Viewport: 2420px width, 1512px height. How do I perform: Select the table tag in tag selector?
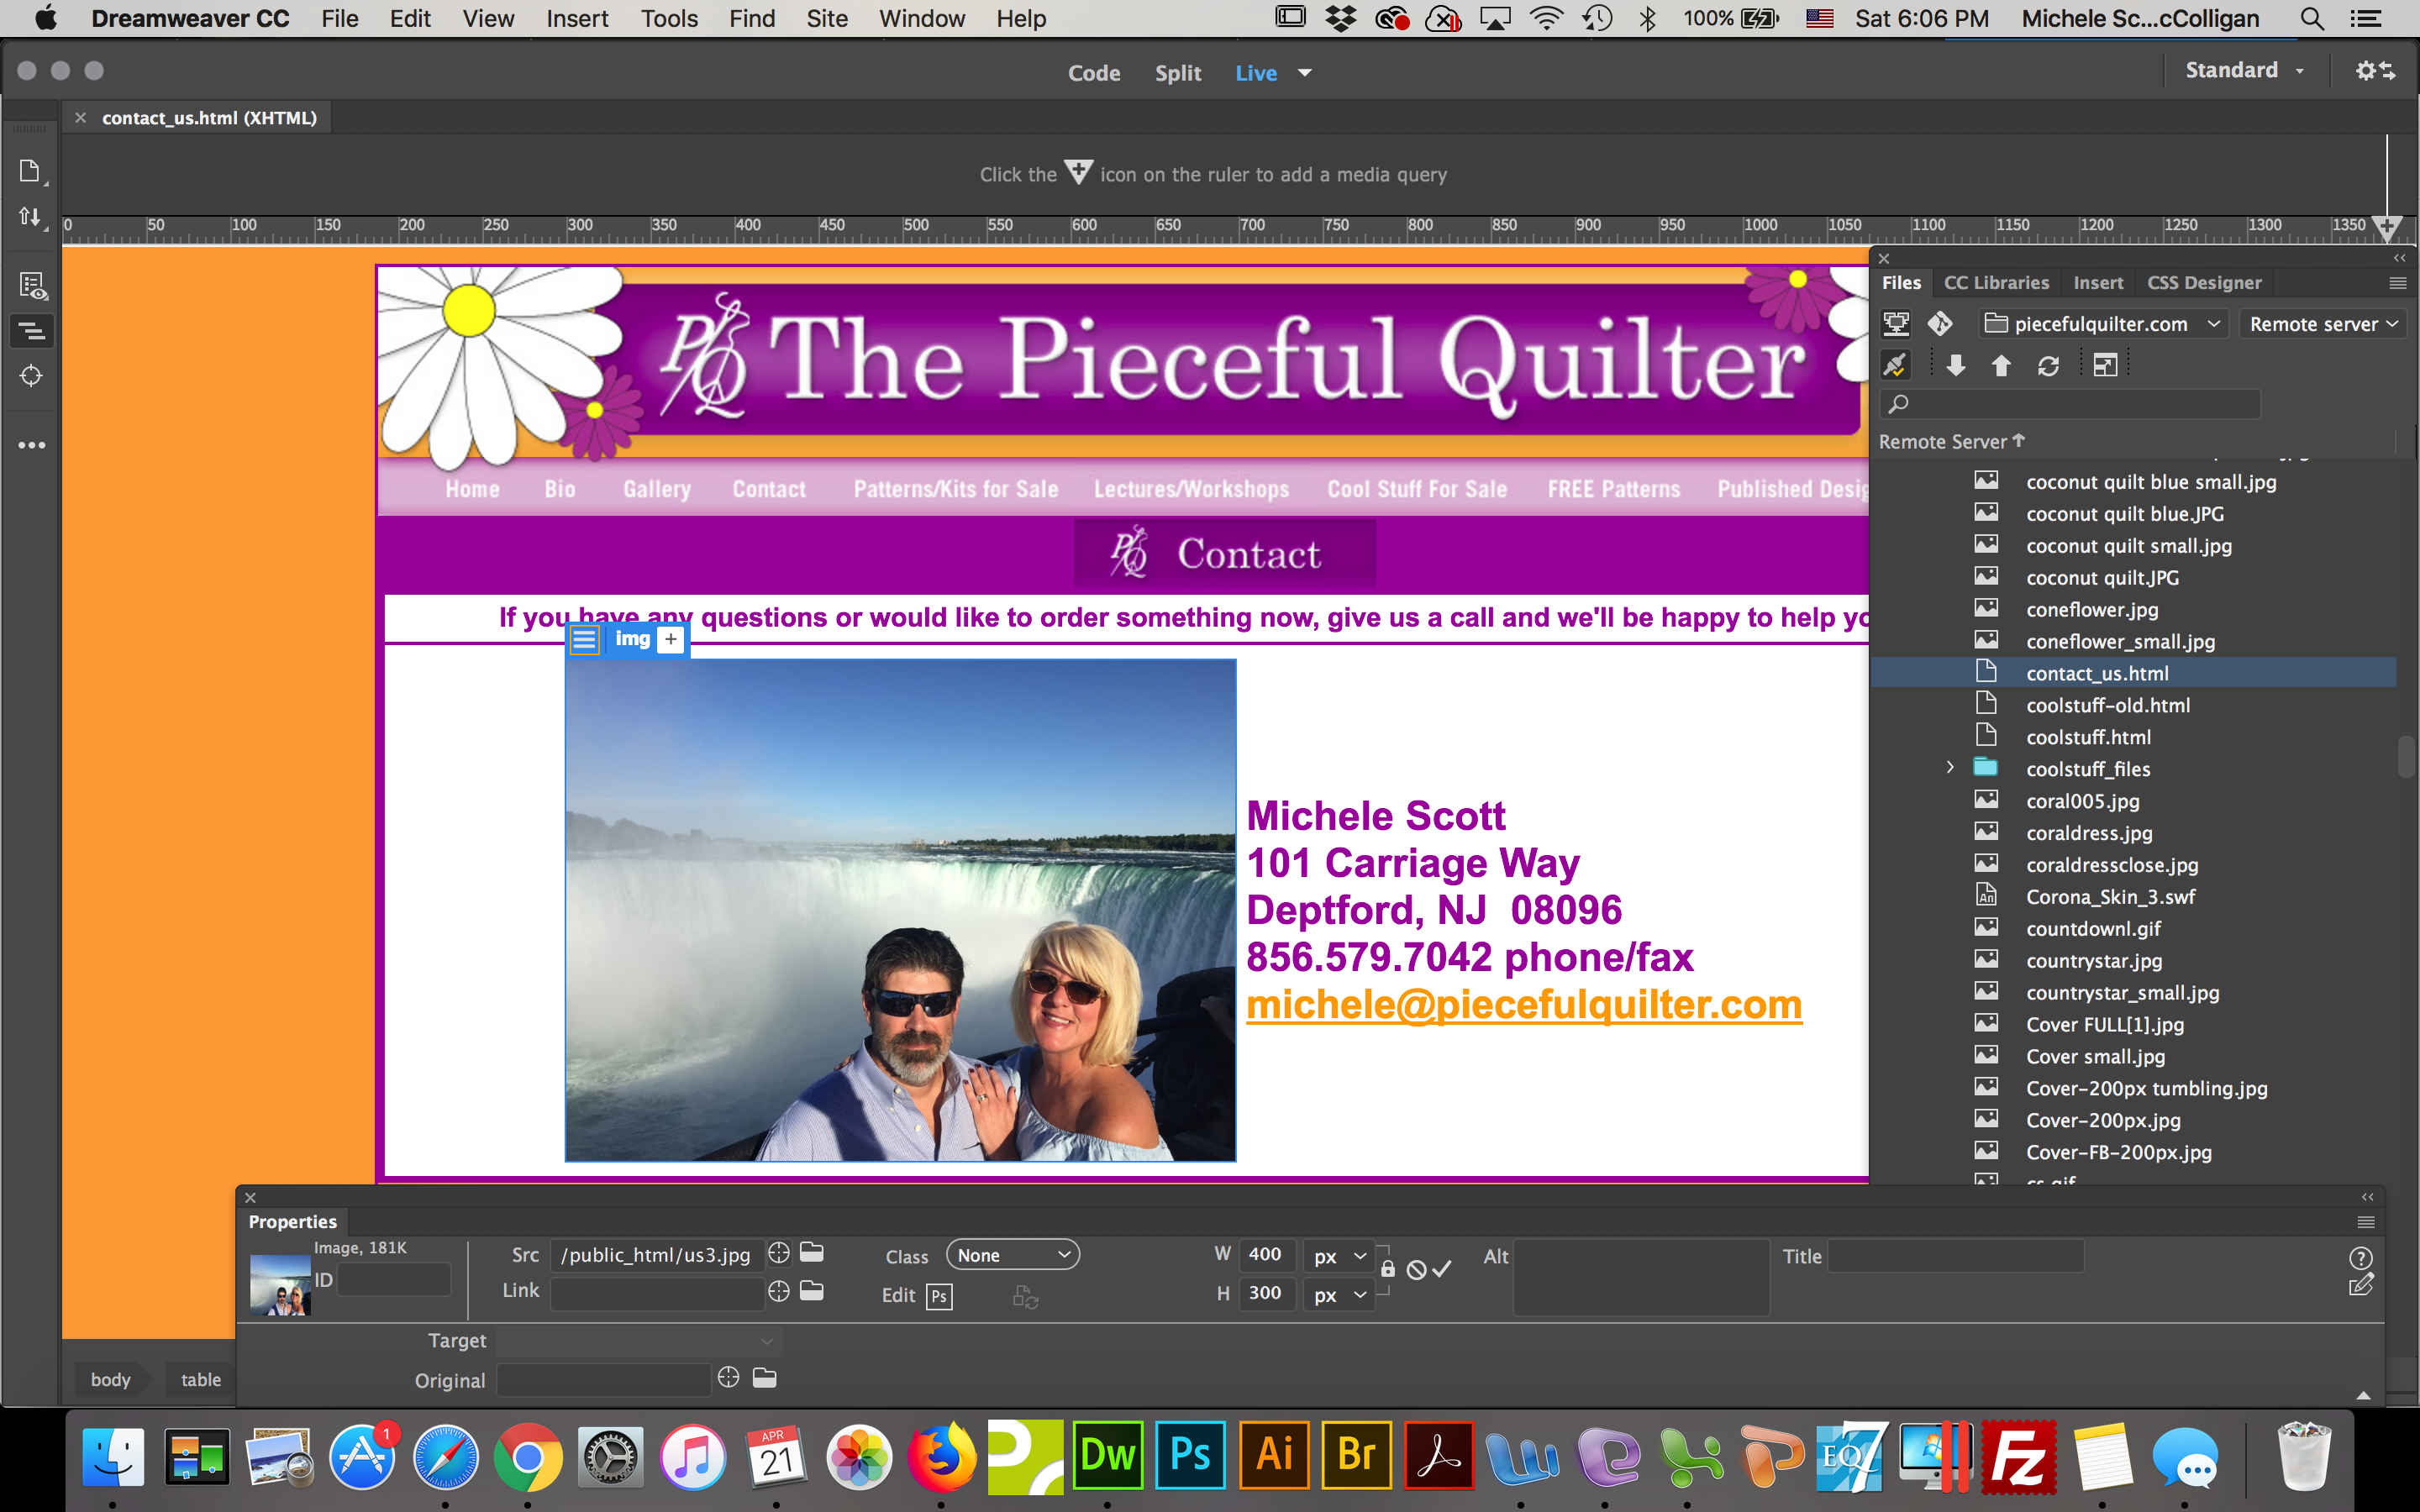pyautogui.click(x=200, y=1380)
